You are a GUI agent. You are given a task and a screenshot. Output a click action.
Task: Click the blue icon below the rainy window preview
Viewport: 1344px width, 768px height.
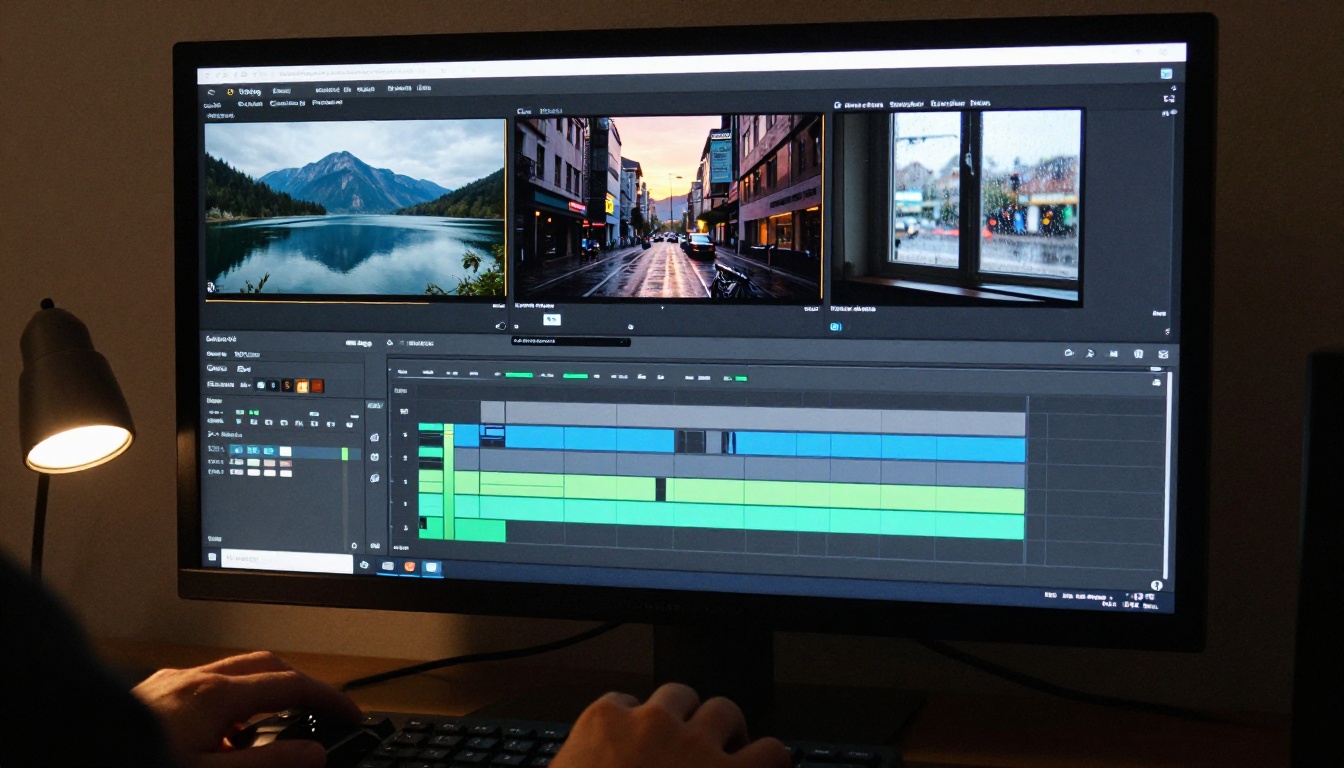point(836,326)
